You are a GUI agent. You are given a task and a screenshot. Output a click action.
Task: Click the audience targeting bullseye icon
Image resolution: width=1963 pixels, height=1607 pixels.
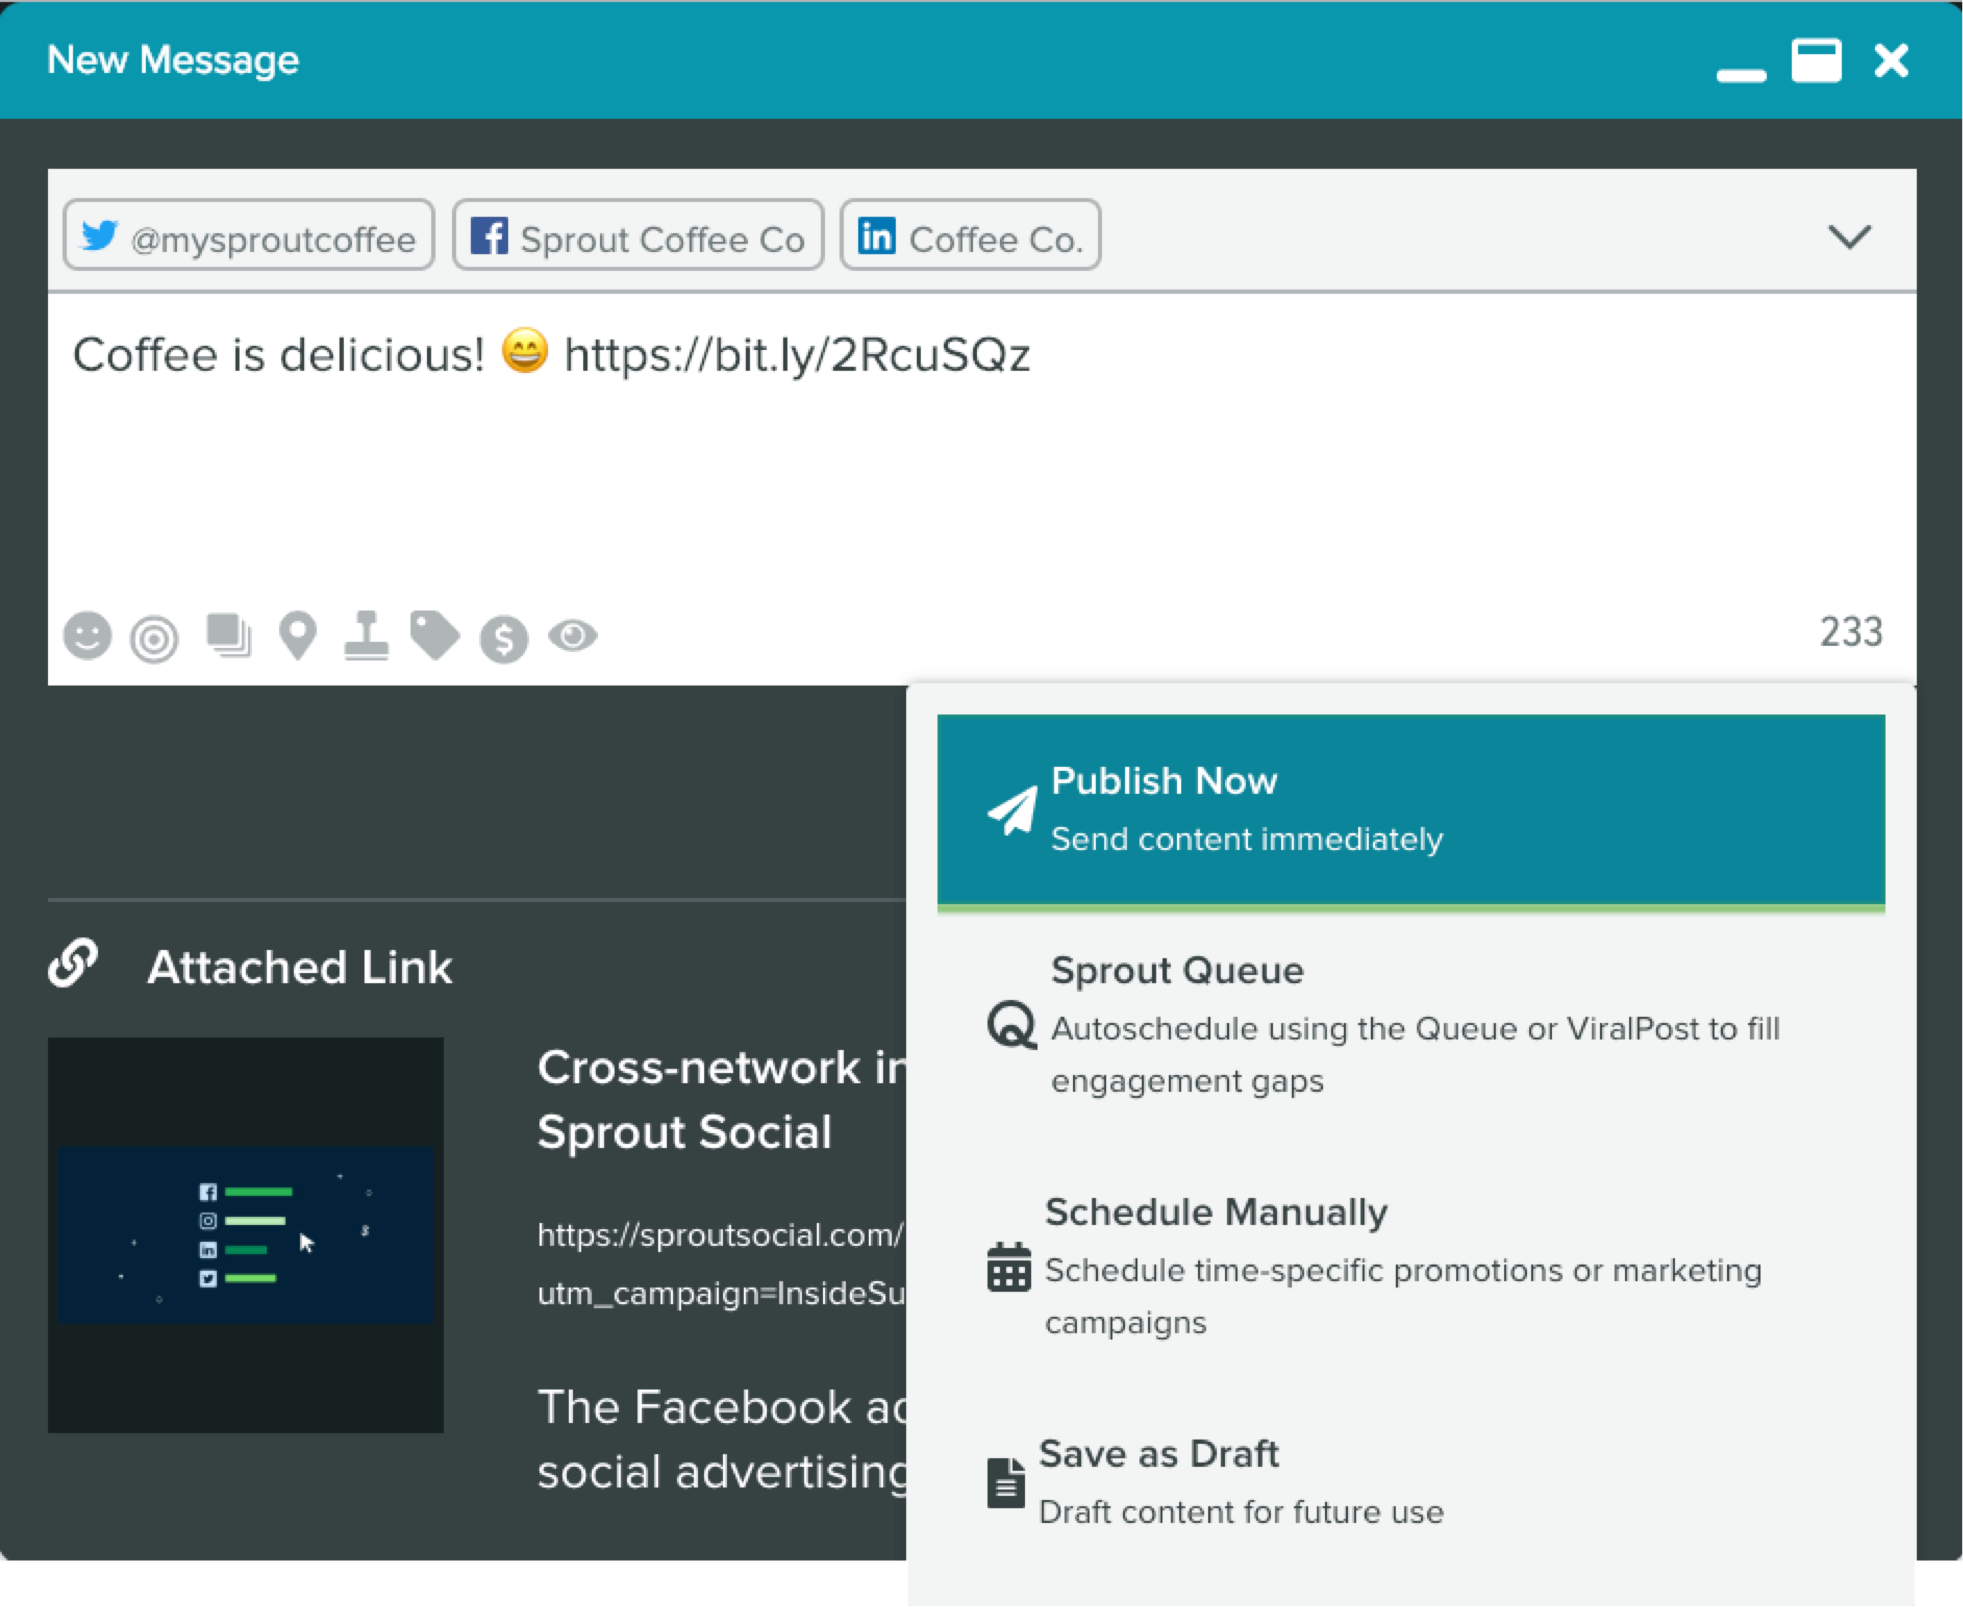154,639
